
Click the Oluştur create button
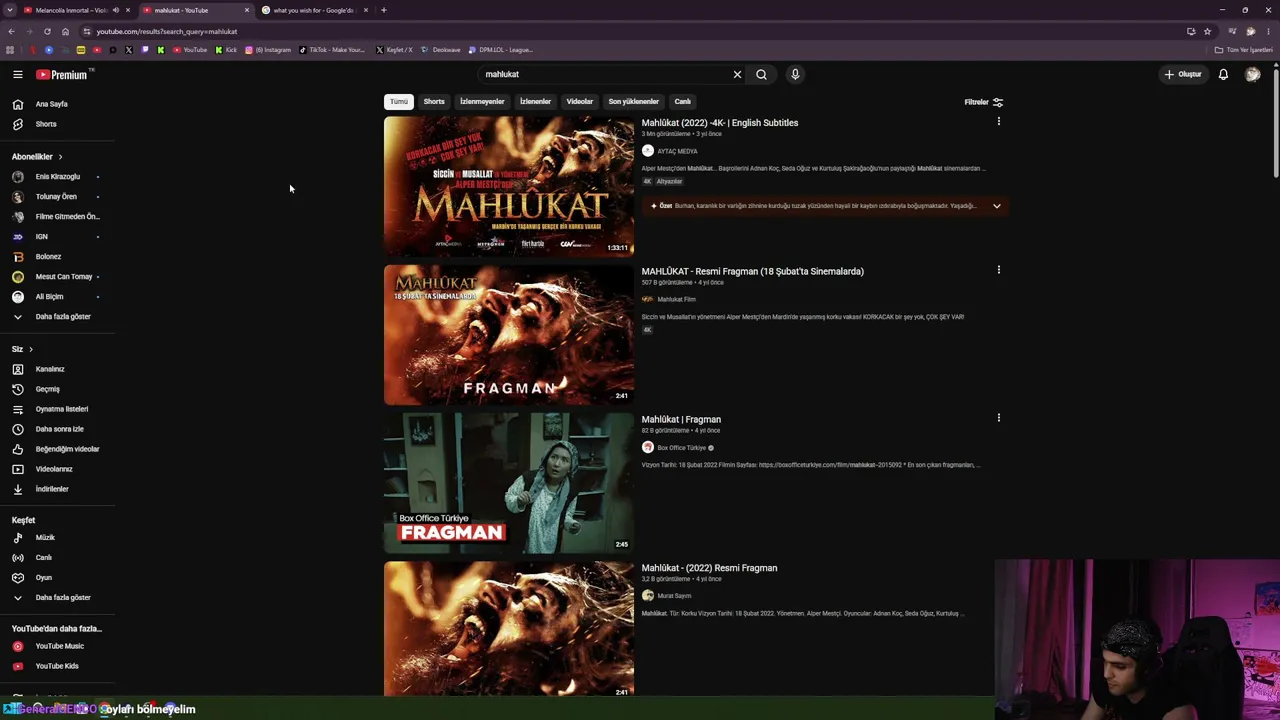[1183, 74]
